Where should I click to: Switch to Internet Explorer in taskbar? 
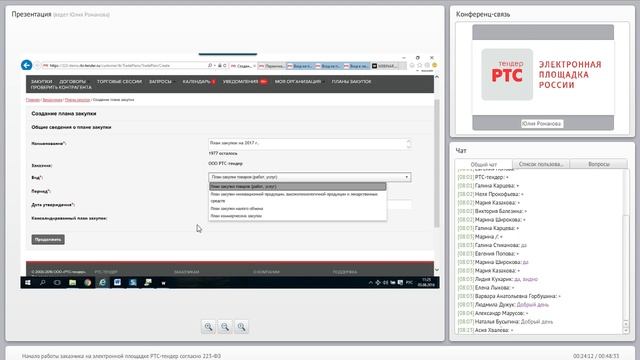[102, 282]
